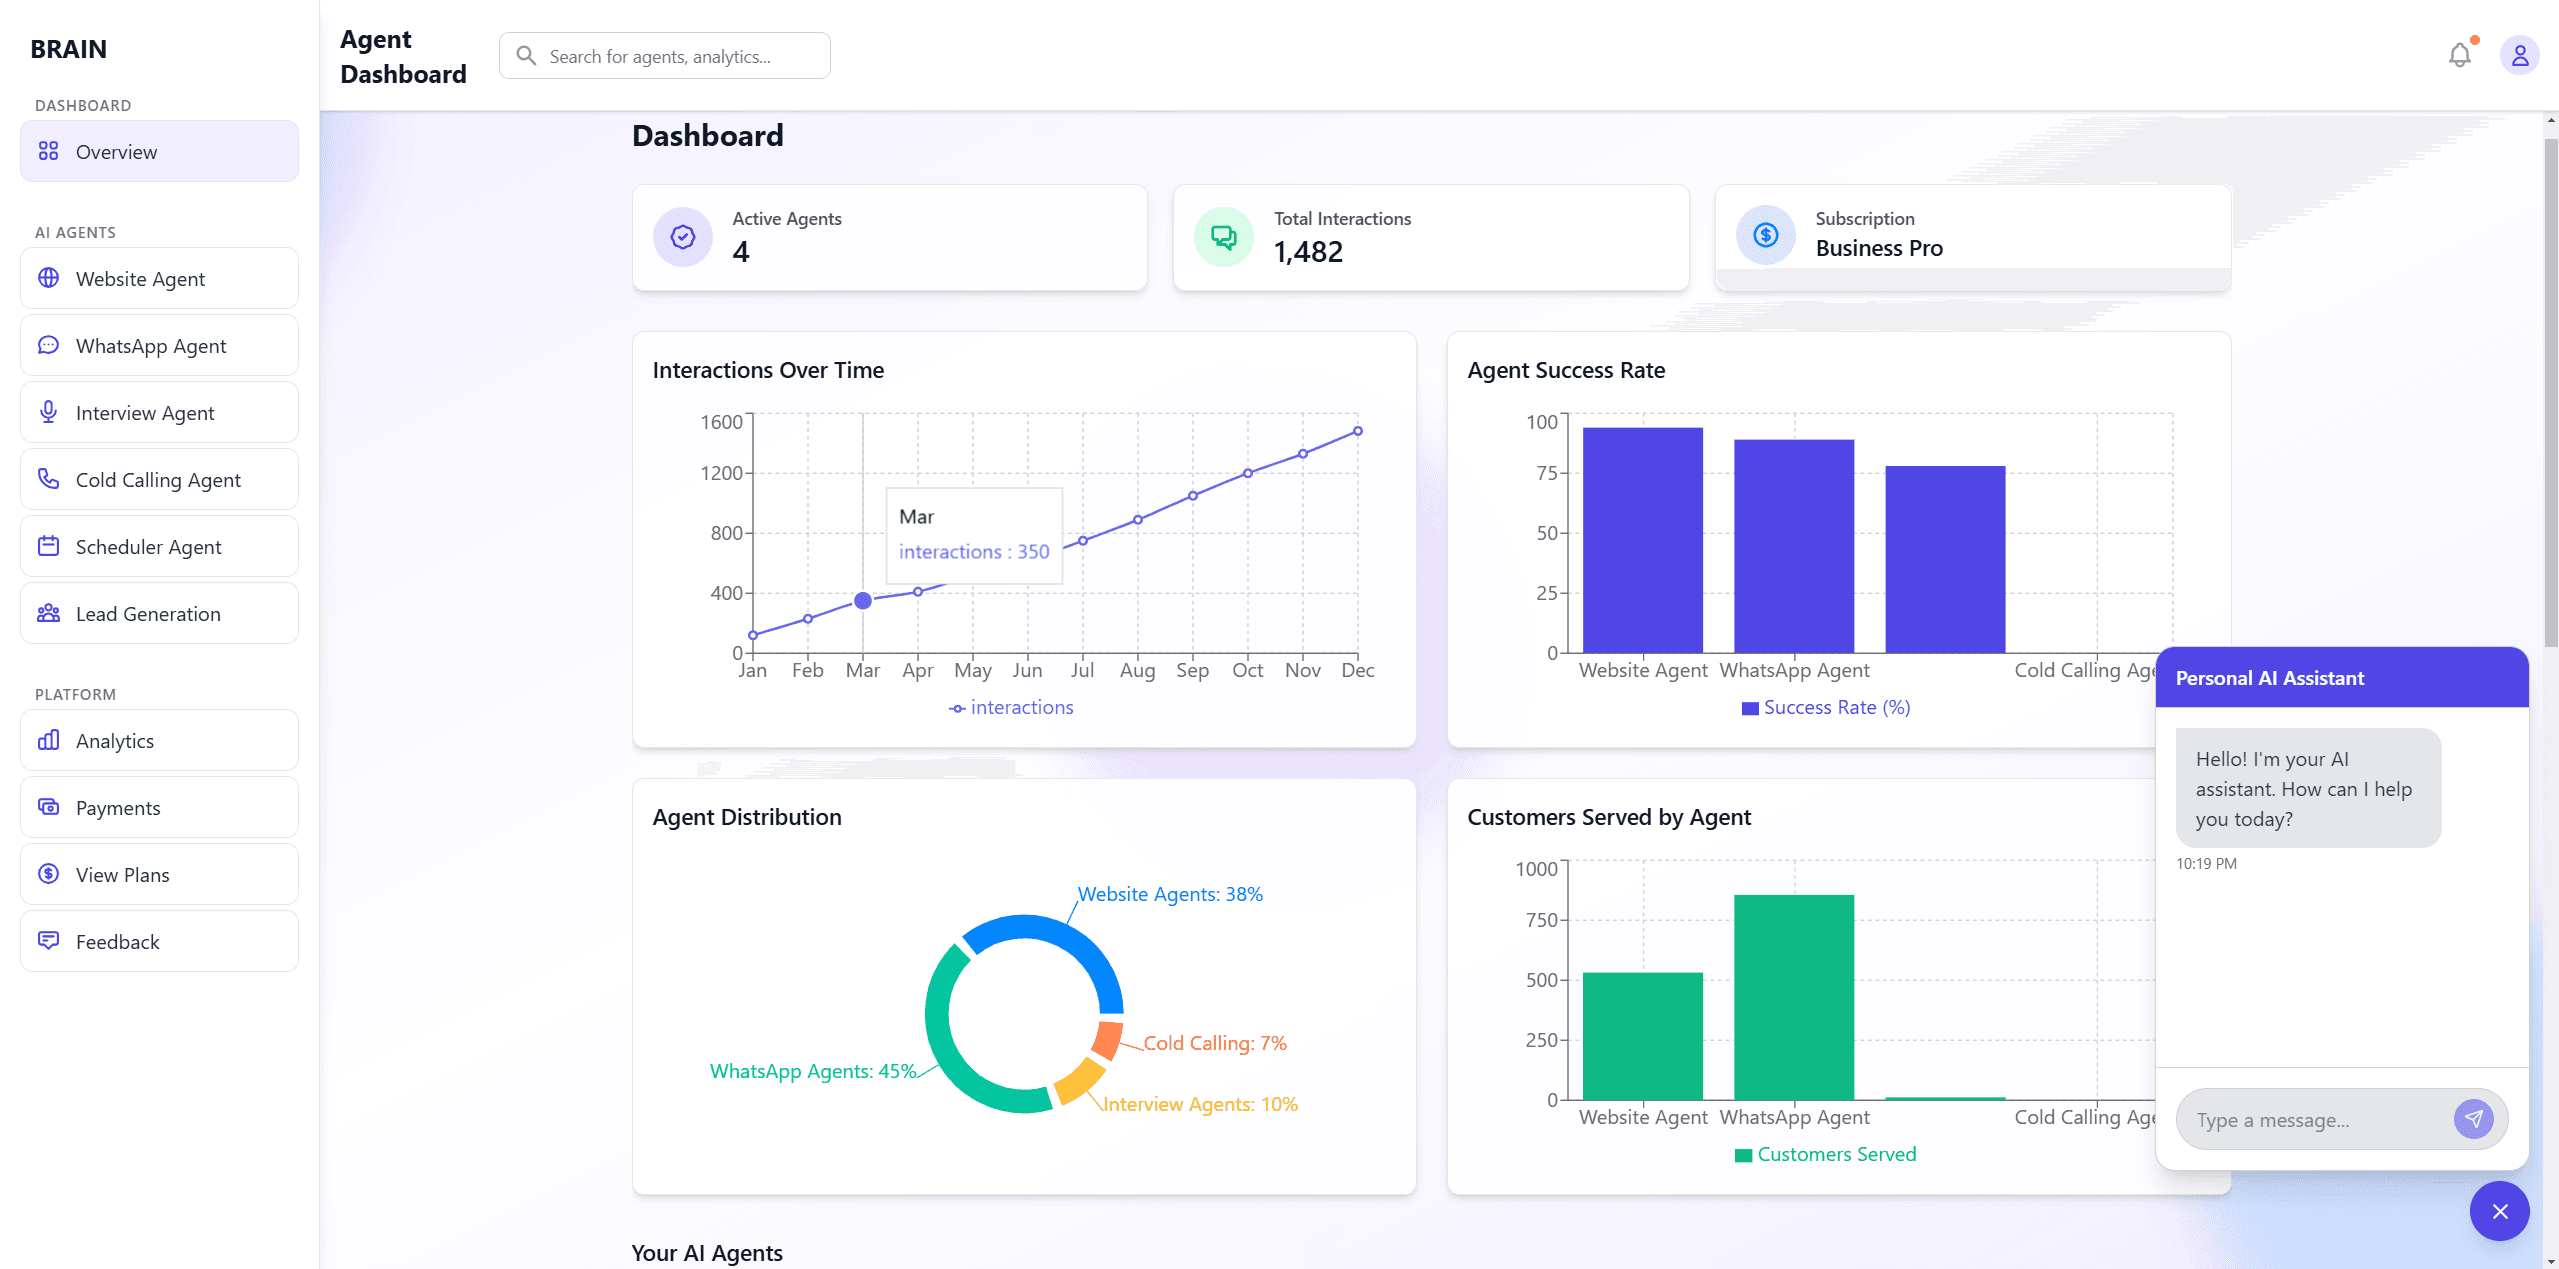
Task: Navigate to Scheduler Agent
Action: tap(159, 546)
